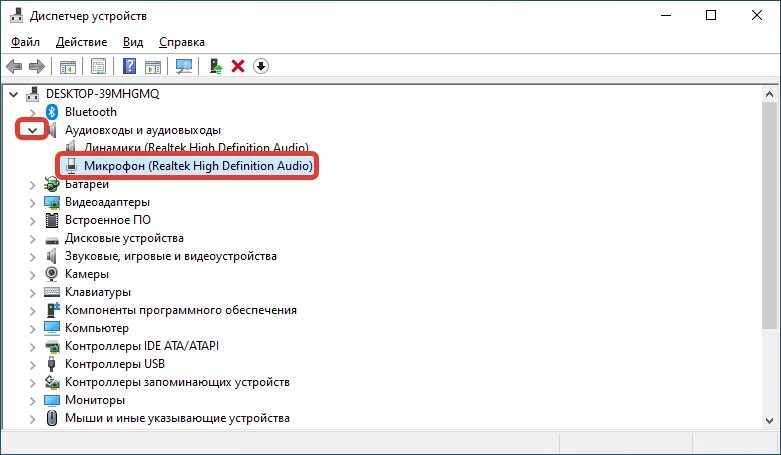
Task: Expand Контроллеры запоминающих устройств arrow
Action: click(33, 383)
